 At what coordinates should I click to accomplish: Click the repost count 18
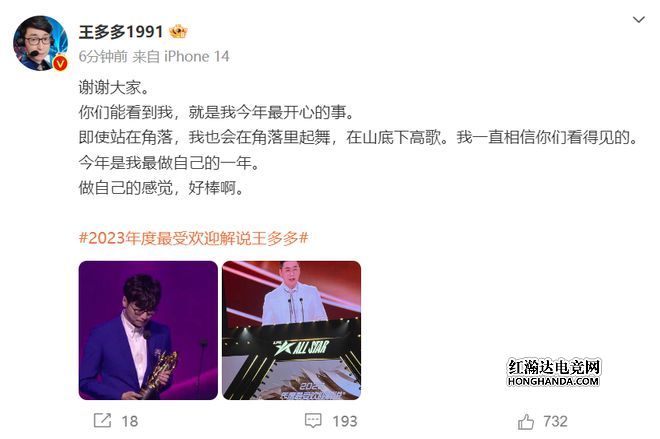coord(130,421)
